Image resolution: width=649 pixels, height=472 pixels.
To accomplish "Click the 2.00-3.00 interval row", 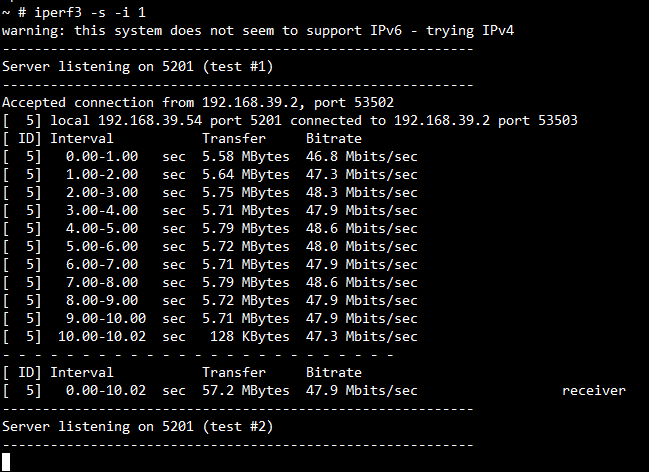I will pyautogui.click(x=102, y=193).
